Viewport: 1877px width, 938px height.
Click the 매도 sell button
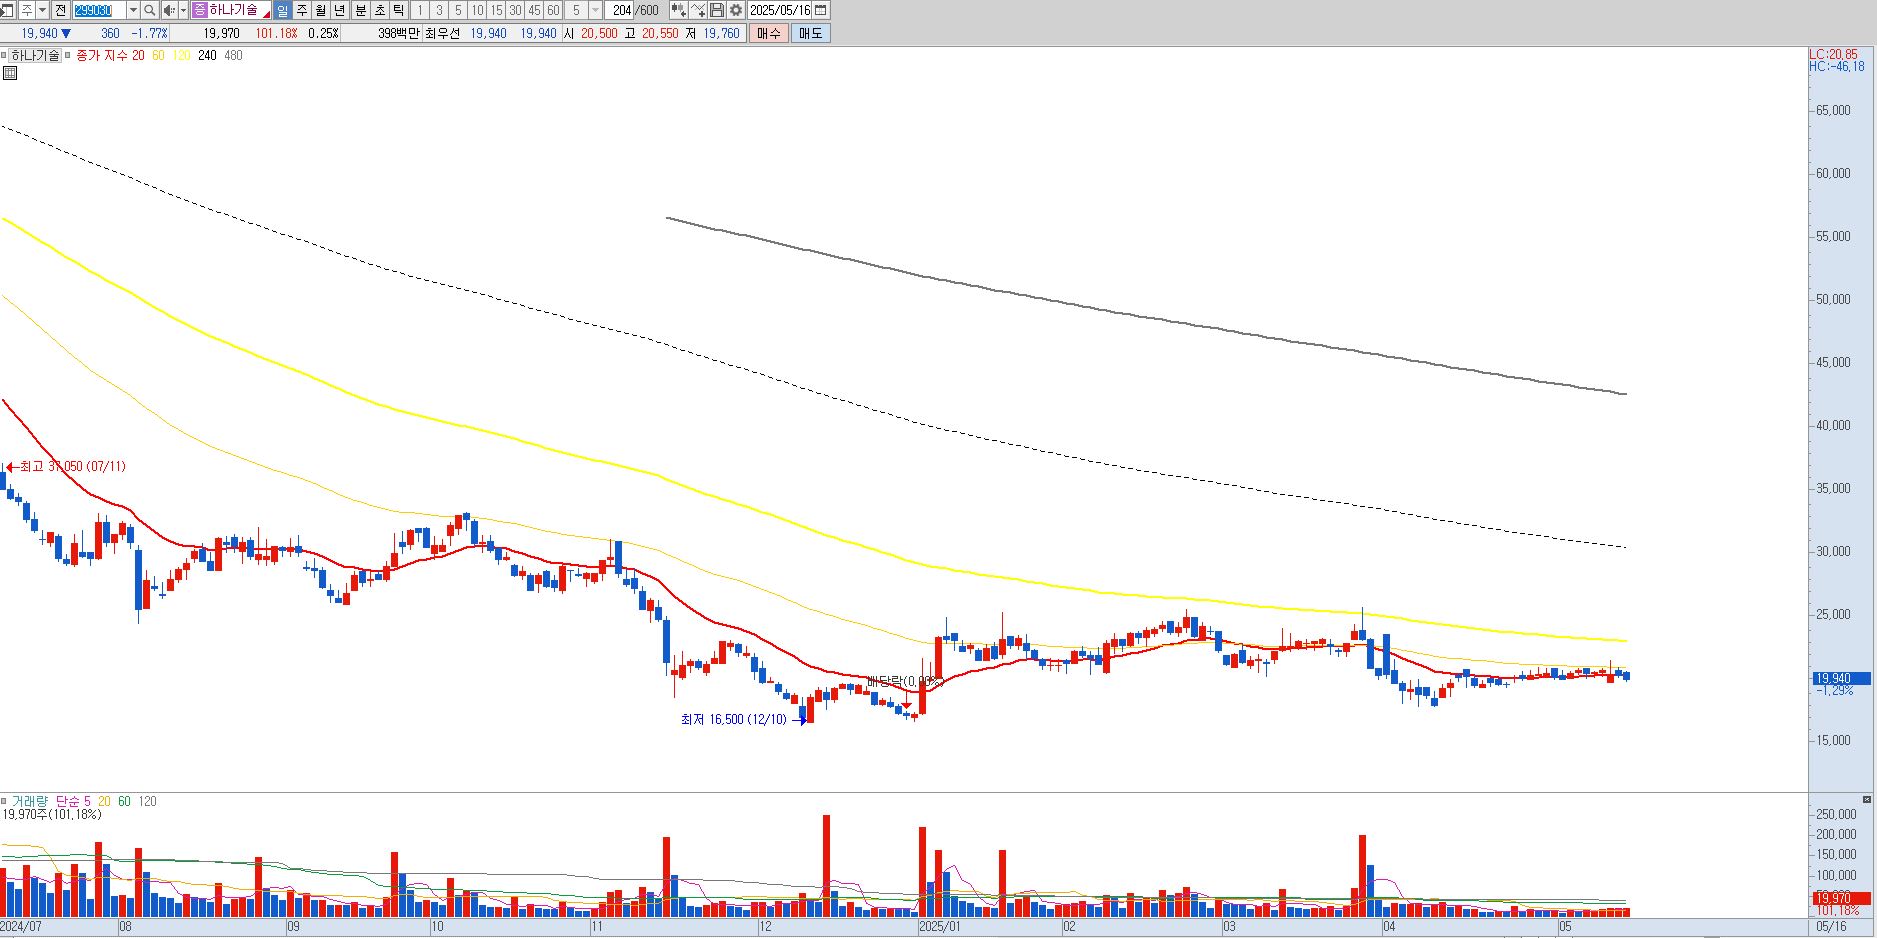tap(810, 33)
